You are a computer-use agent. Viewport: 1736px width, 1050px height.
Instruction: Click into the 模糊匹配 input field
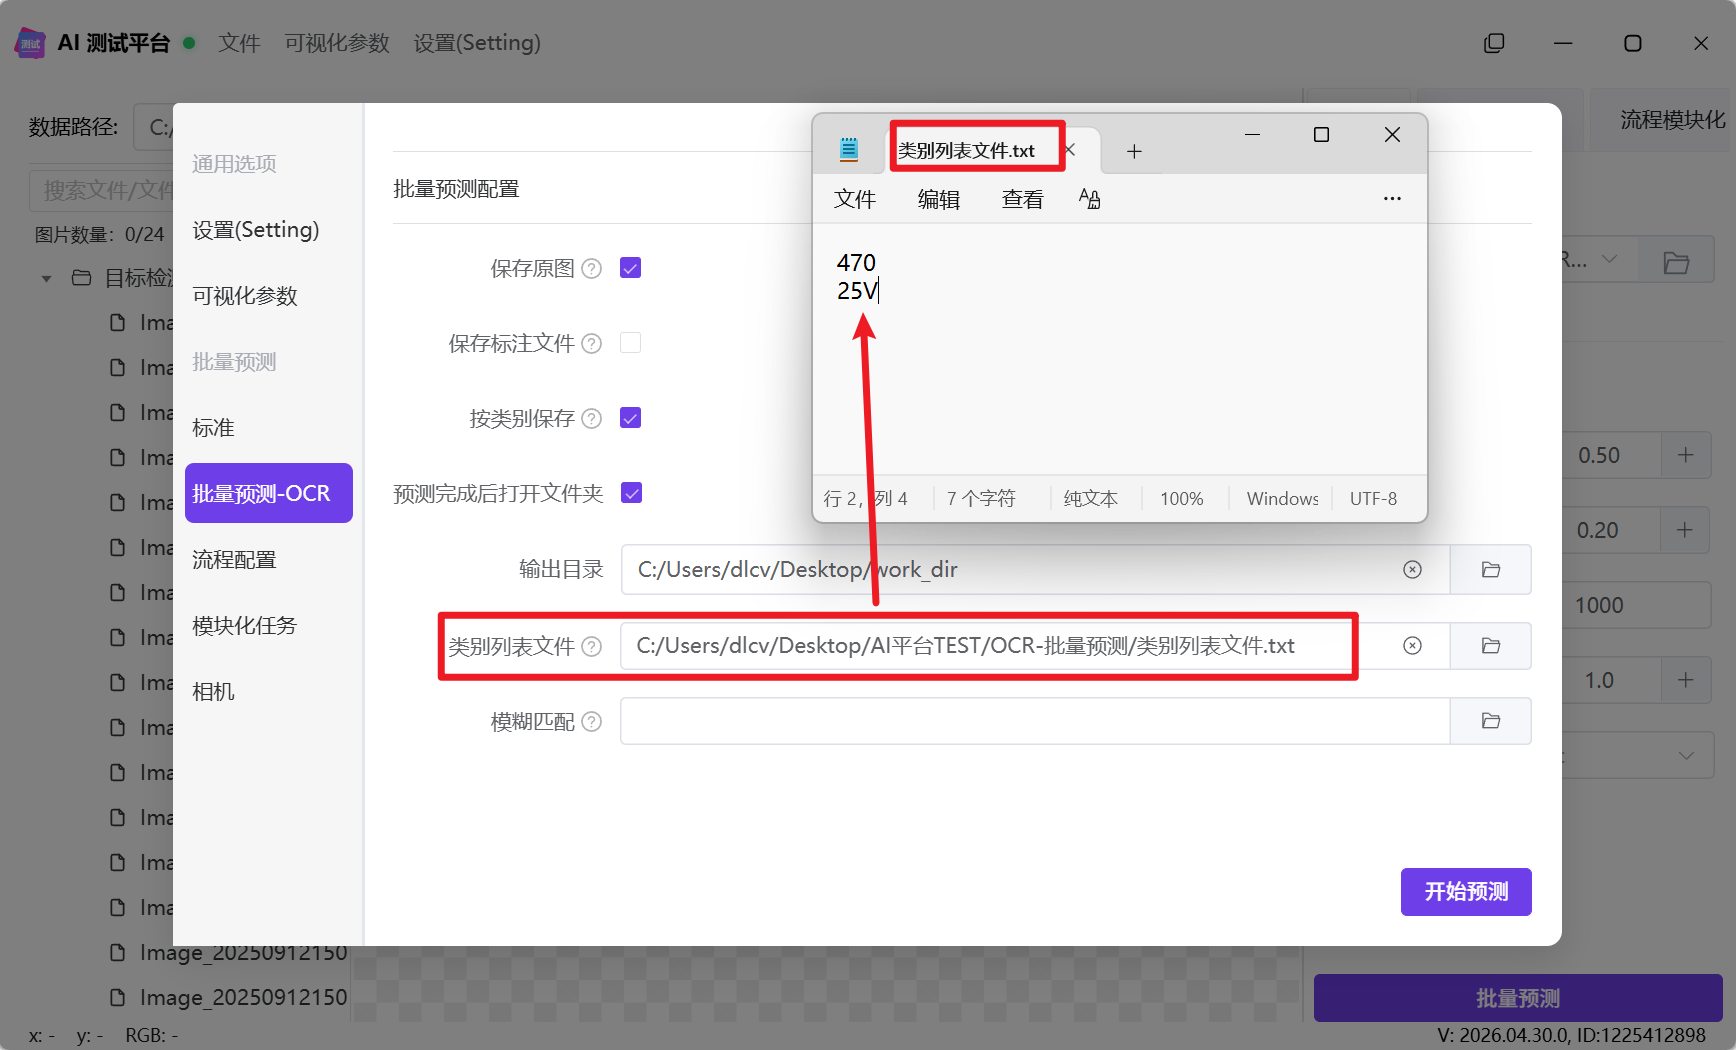click(x=1035, y=721)
